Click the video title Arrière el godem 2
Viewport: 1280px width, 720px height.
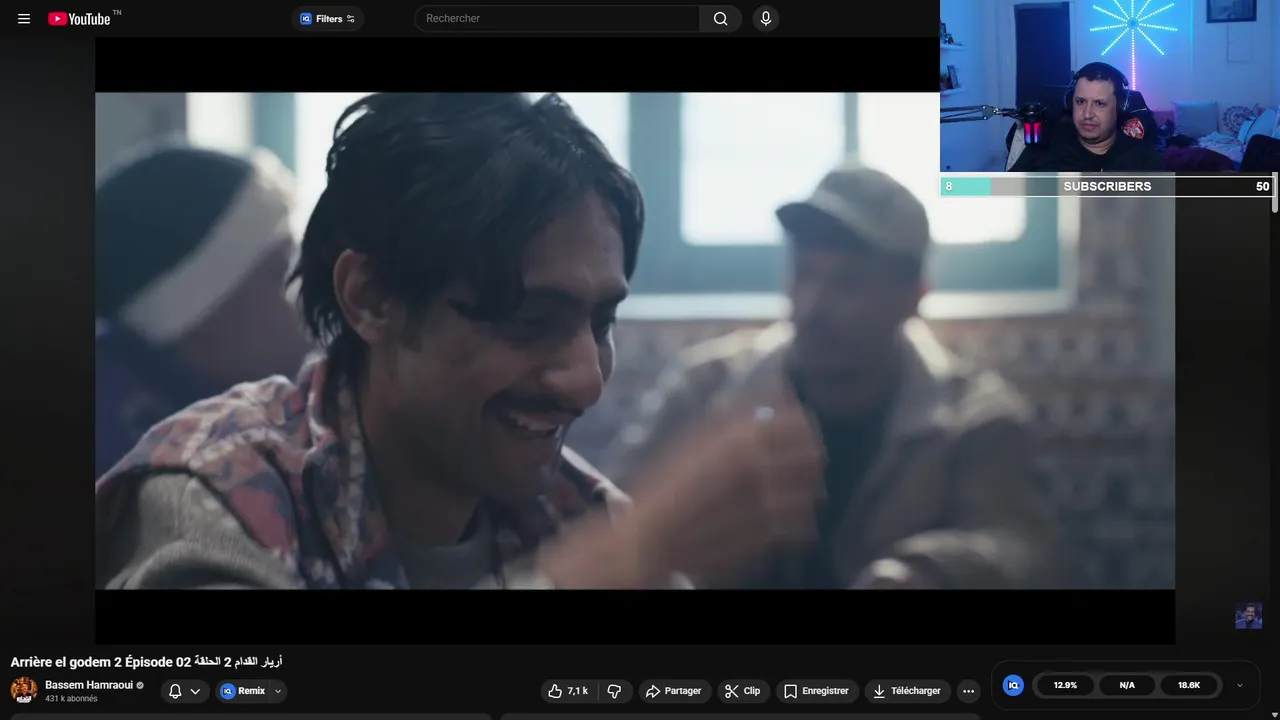click(x=147, y=662)
